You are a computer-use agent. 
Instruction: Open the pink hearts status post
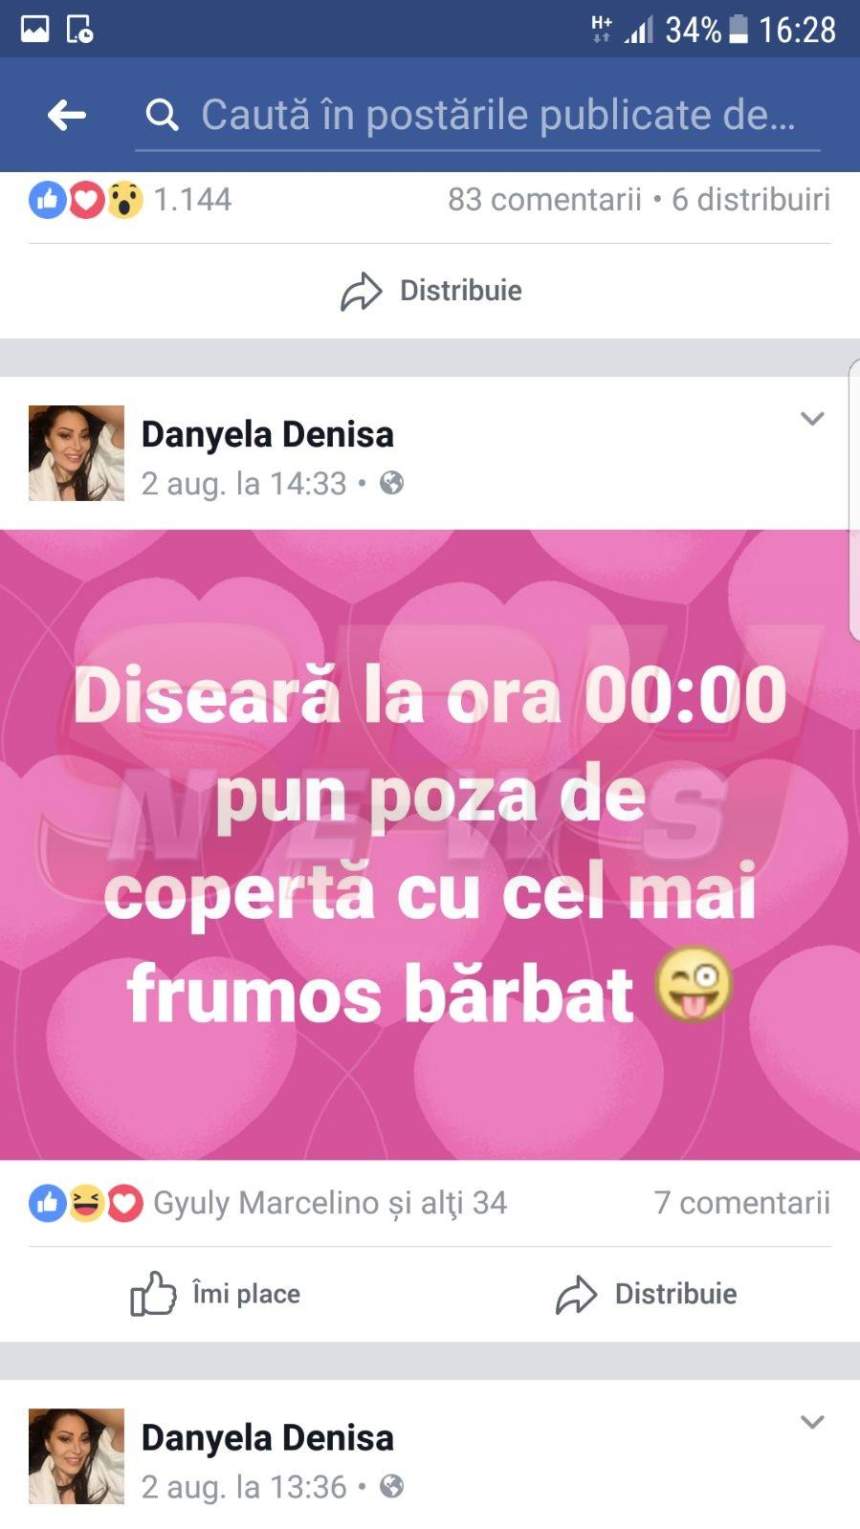pyautogui.click(x=430, y=845)
